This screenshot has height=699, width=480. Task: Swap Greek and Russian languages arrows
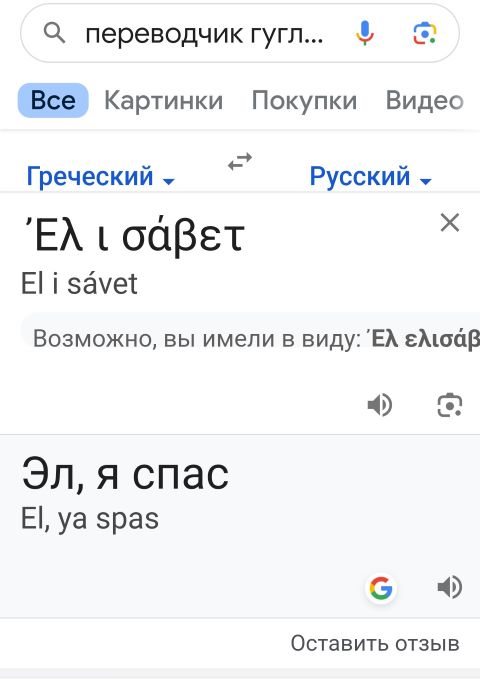[x=240, y=161]
